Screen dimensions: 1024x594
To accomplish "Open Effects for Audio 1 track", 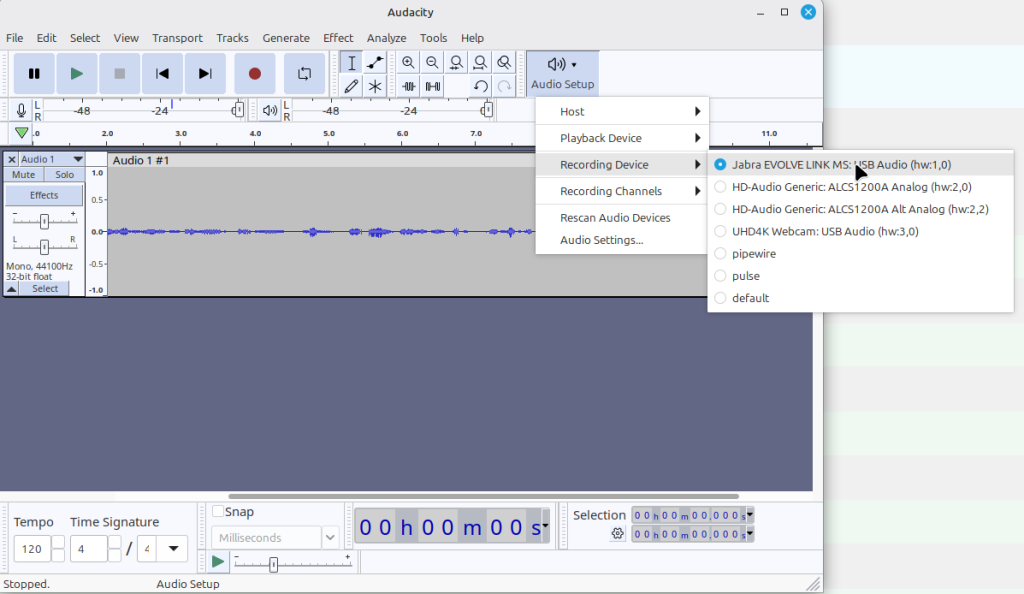I will (44, 195).
